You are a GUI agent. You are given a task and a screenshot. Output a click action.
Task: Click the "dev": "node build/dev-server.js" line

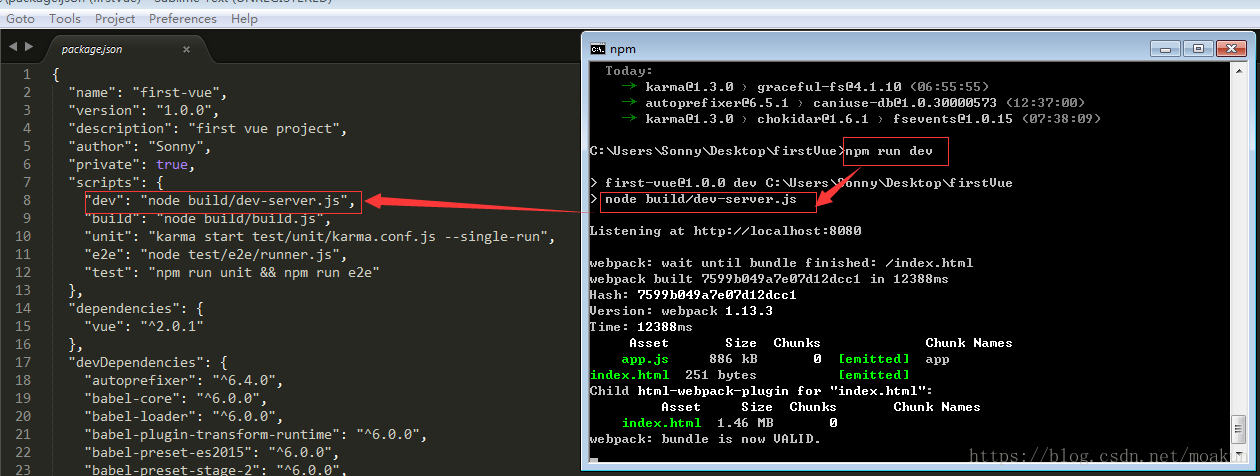click(x=221, y=200)
